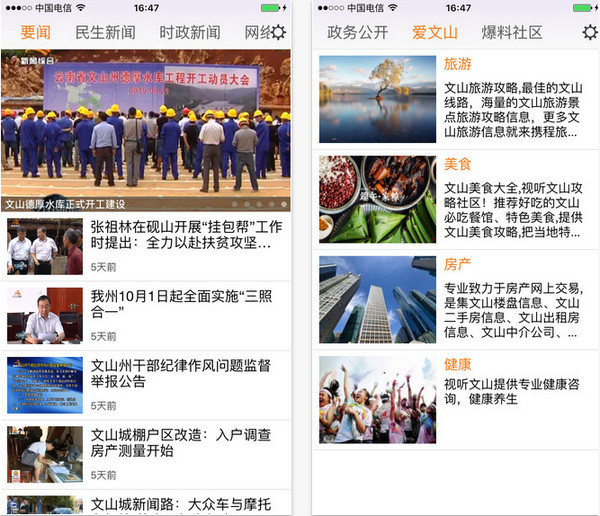Tap the lake tree image for 旅游
The width and height of the screenshot is (600, 516).
tap(377, 99)
